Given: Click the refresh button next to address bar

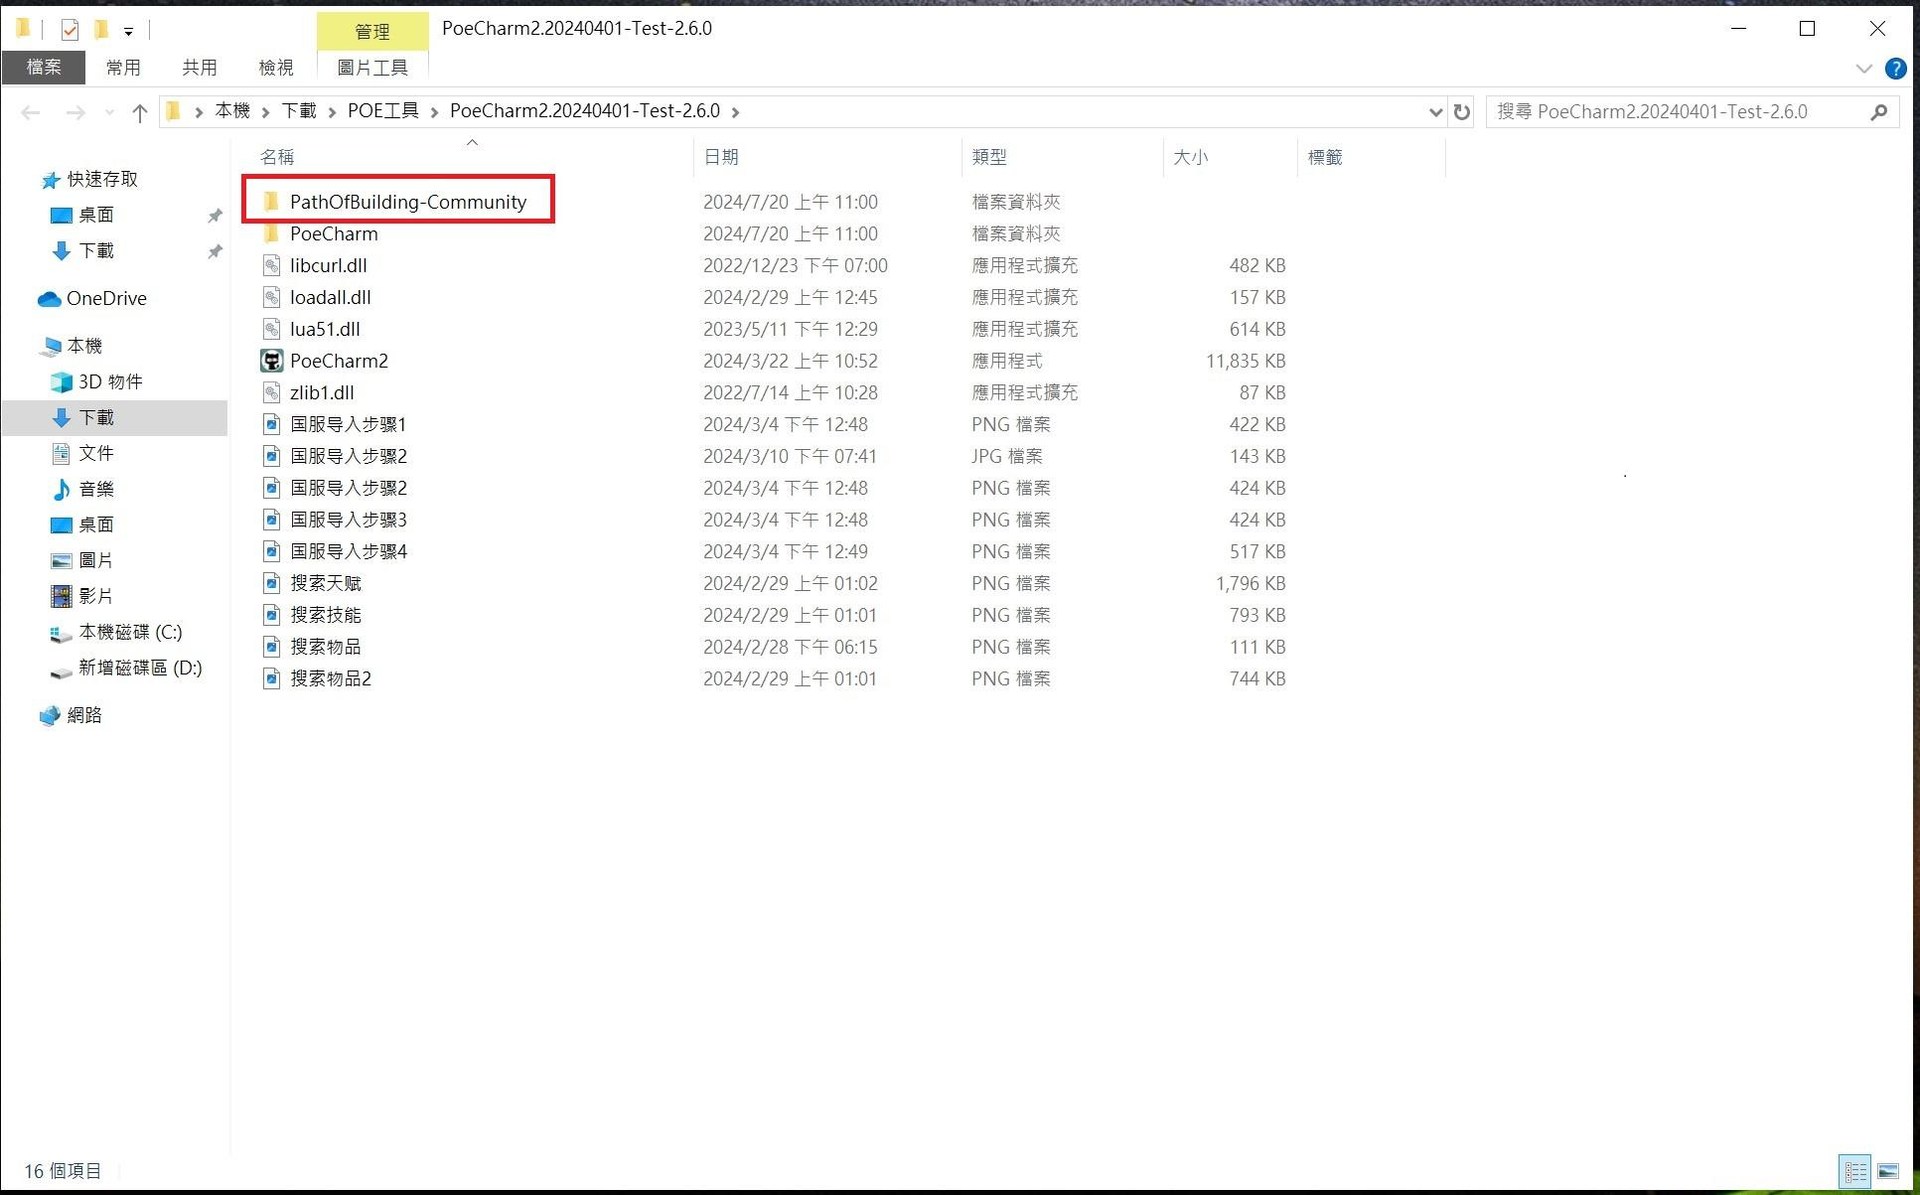Looking at the screenshot, I should click(x=1462, y=112).
